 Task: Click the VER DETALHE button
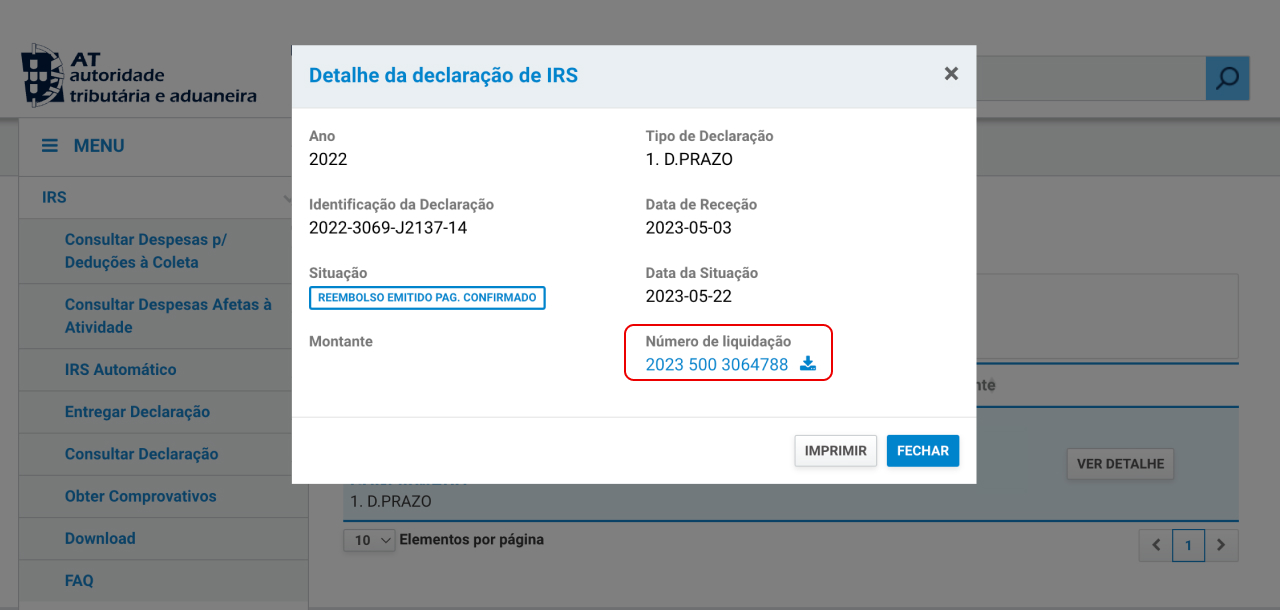pyautogui.click(x=1120, y=463)
